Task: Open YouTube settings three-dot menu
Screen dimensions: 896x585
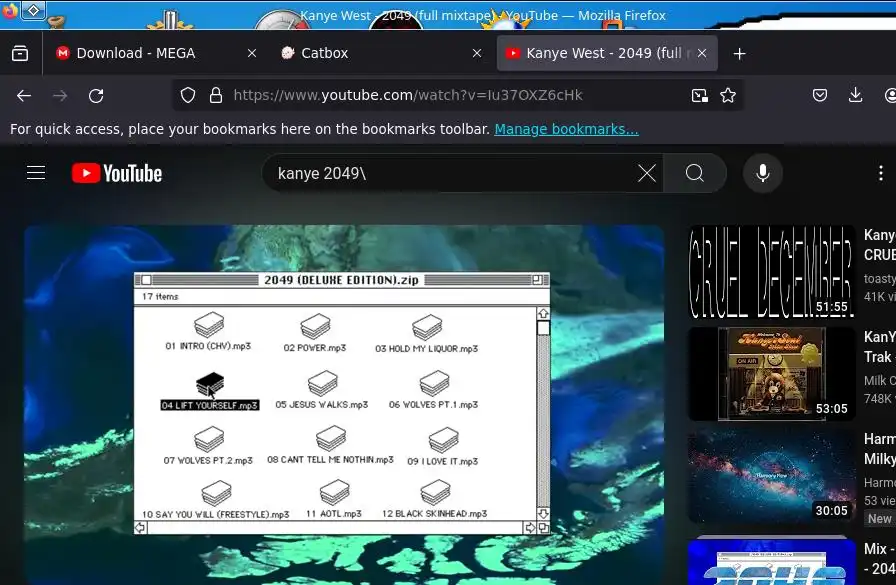Action: click(881, 173)
